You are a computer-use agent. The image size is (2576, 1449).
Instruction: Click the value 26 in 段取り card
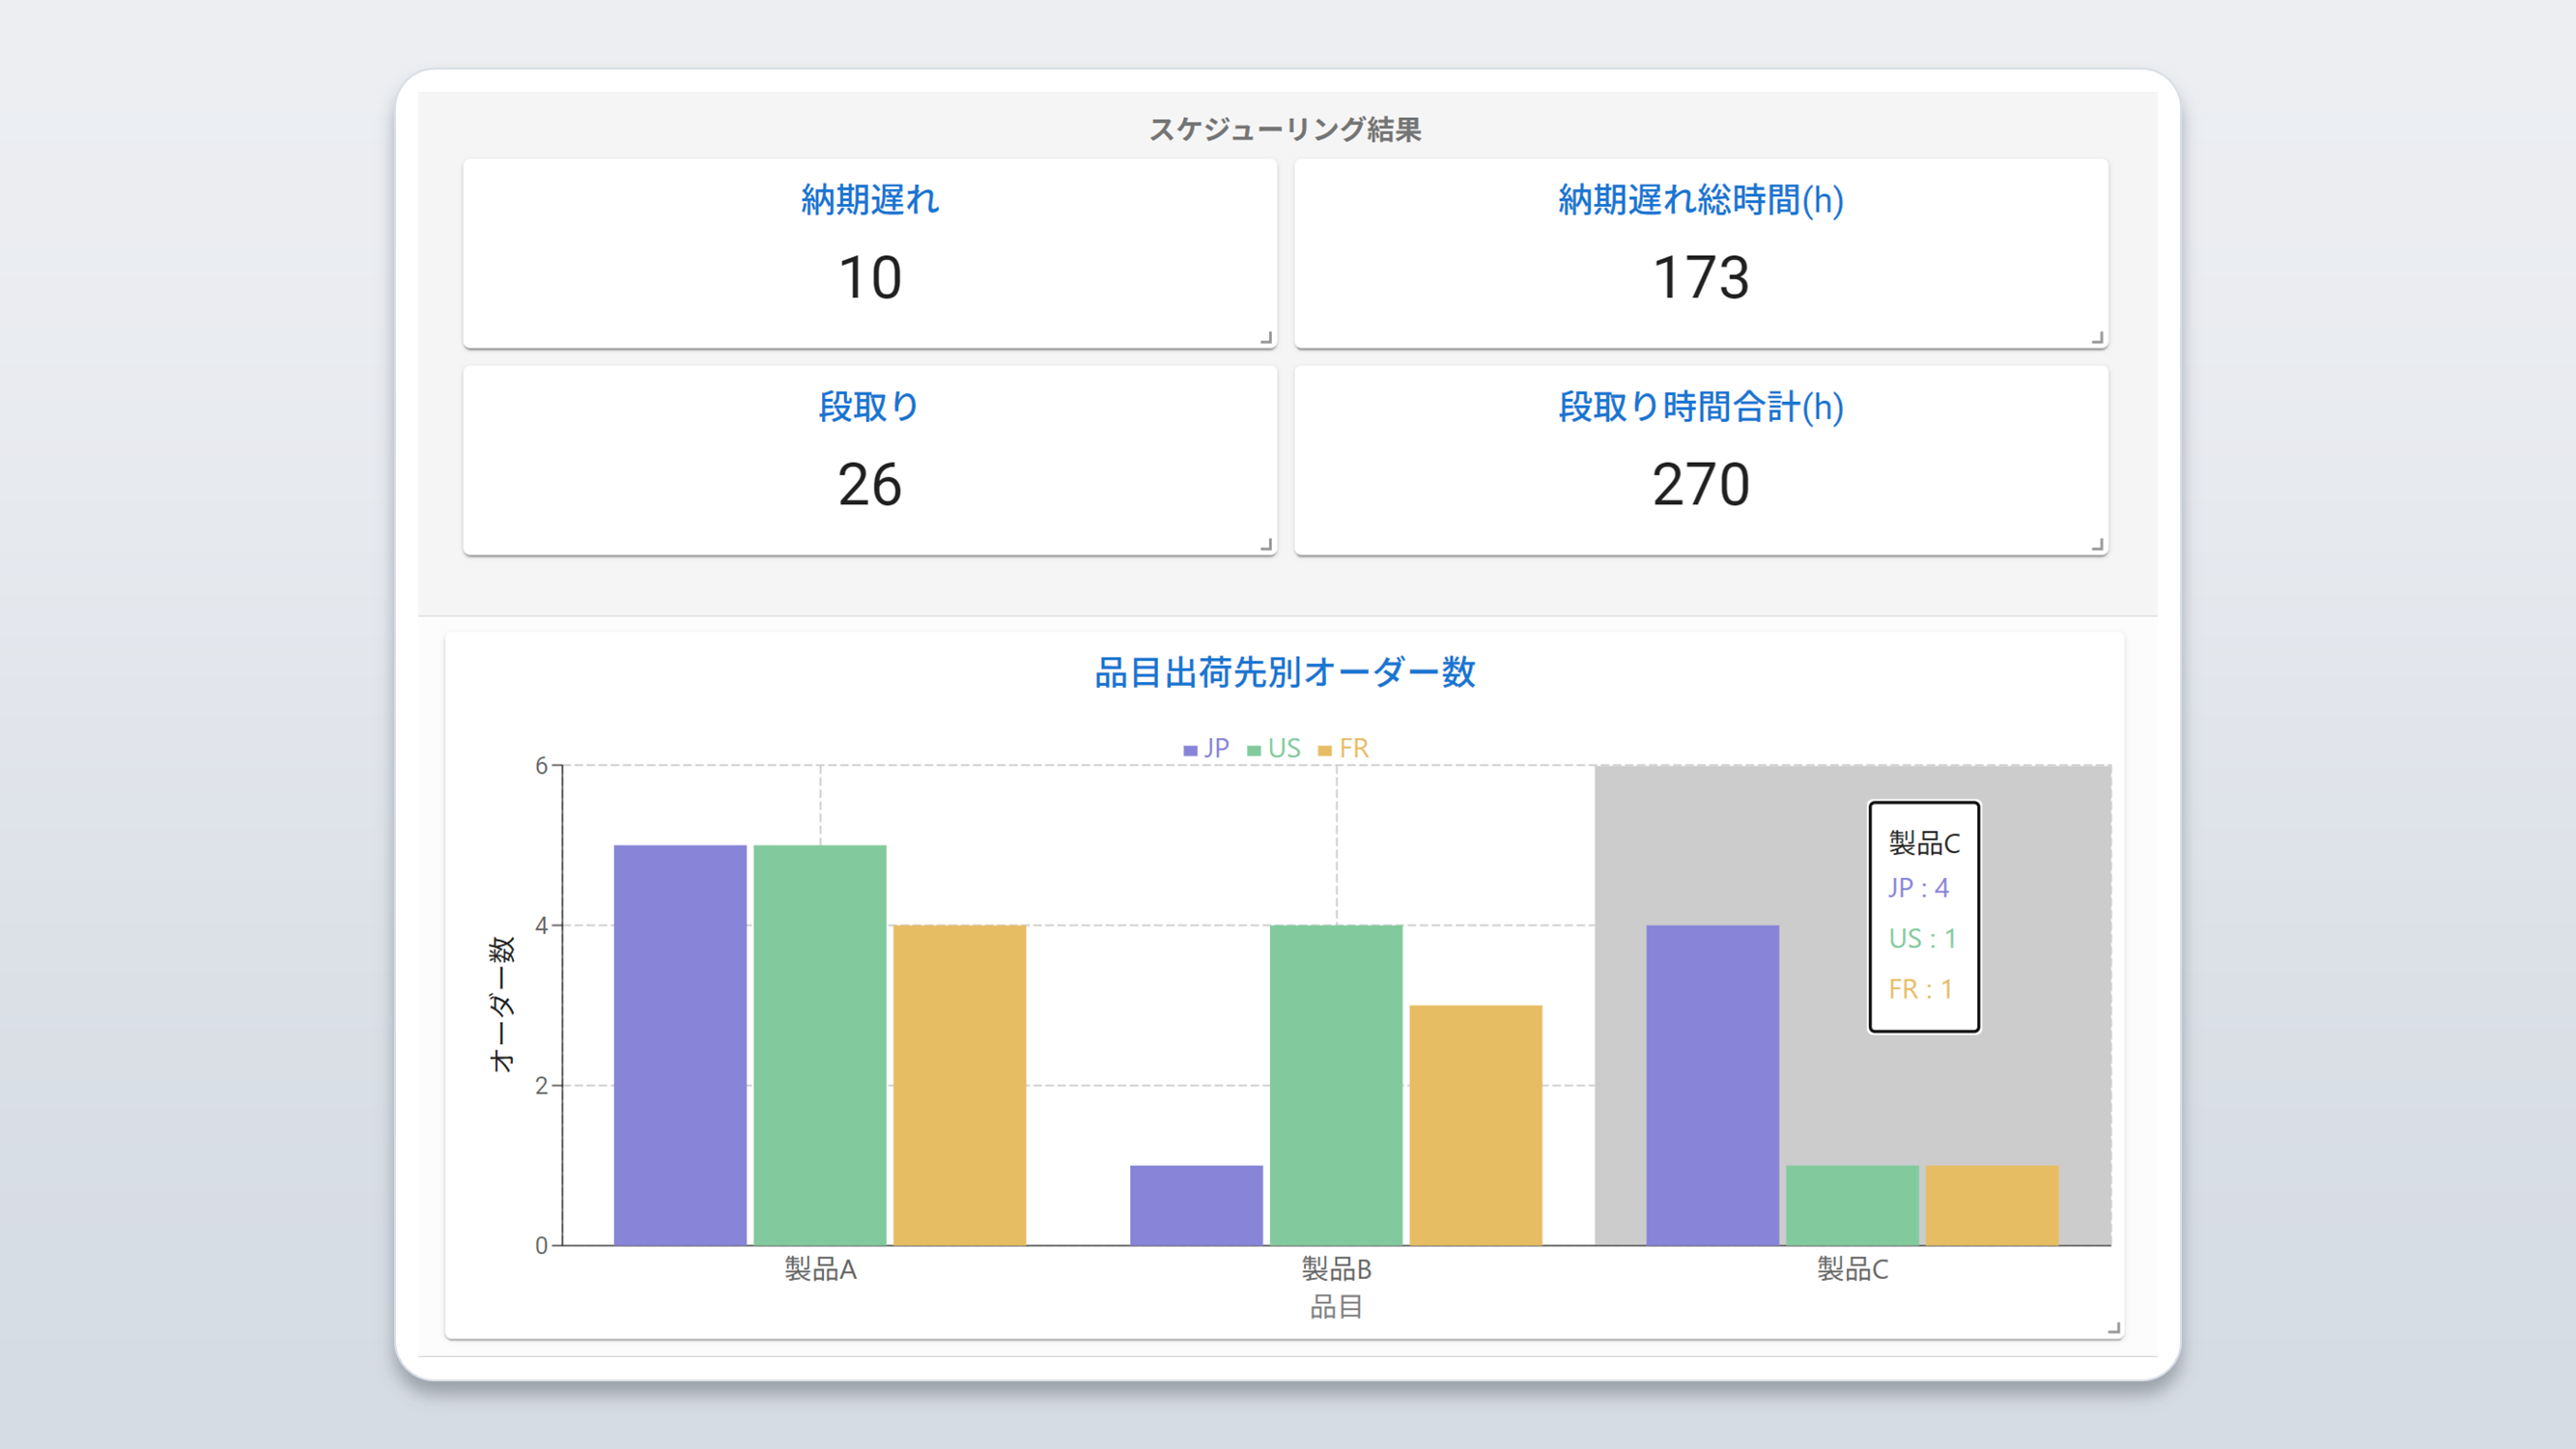click(869, 484)
